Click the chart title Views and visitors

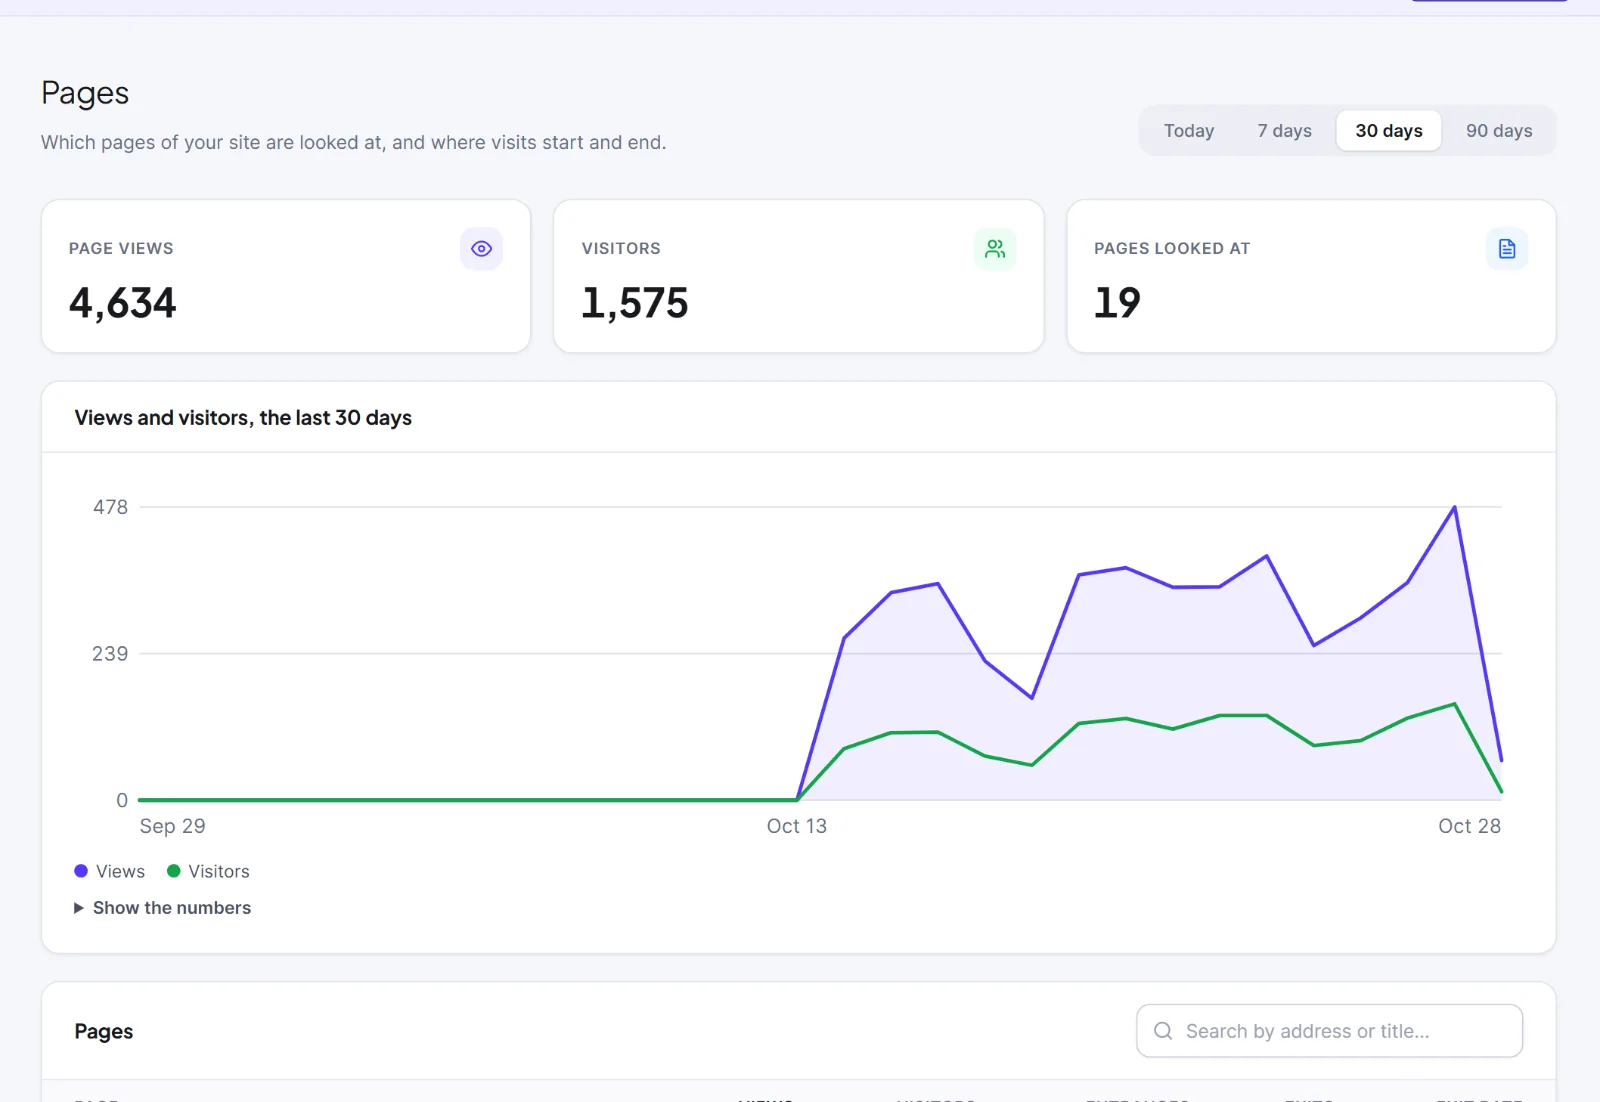pyautogui.click(x=243, y=418)
